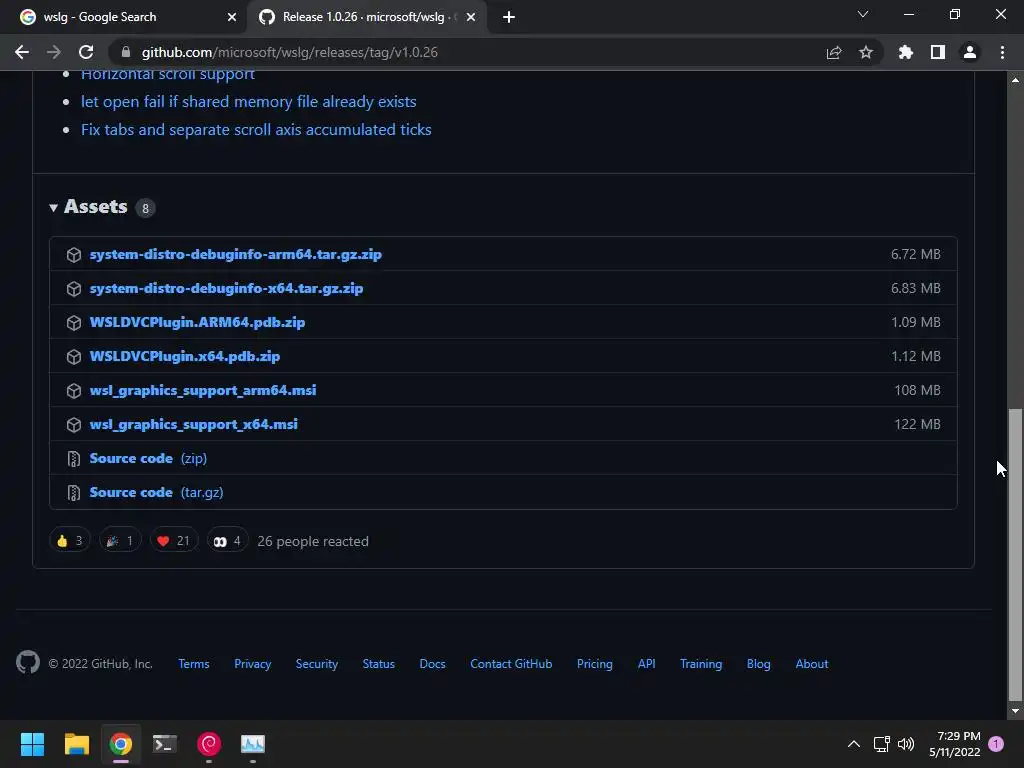Open the Training footer link
1024x768 pixels.
(x=701, y=664)
